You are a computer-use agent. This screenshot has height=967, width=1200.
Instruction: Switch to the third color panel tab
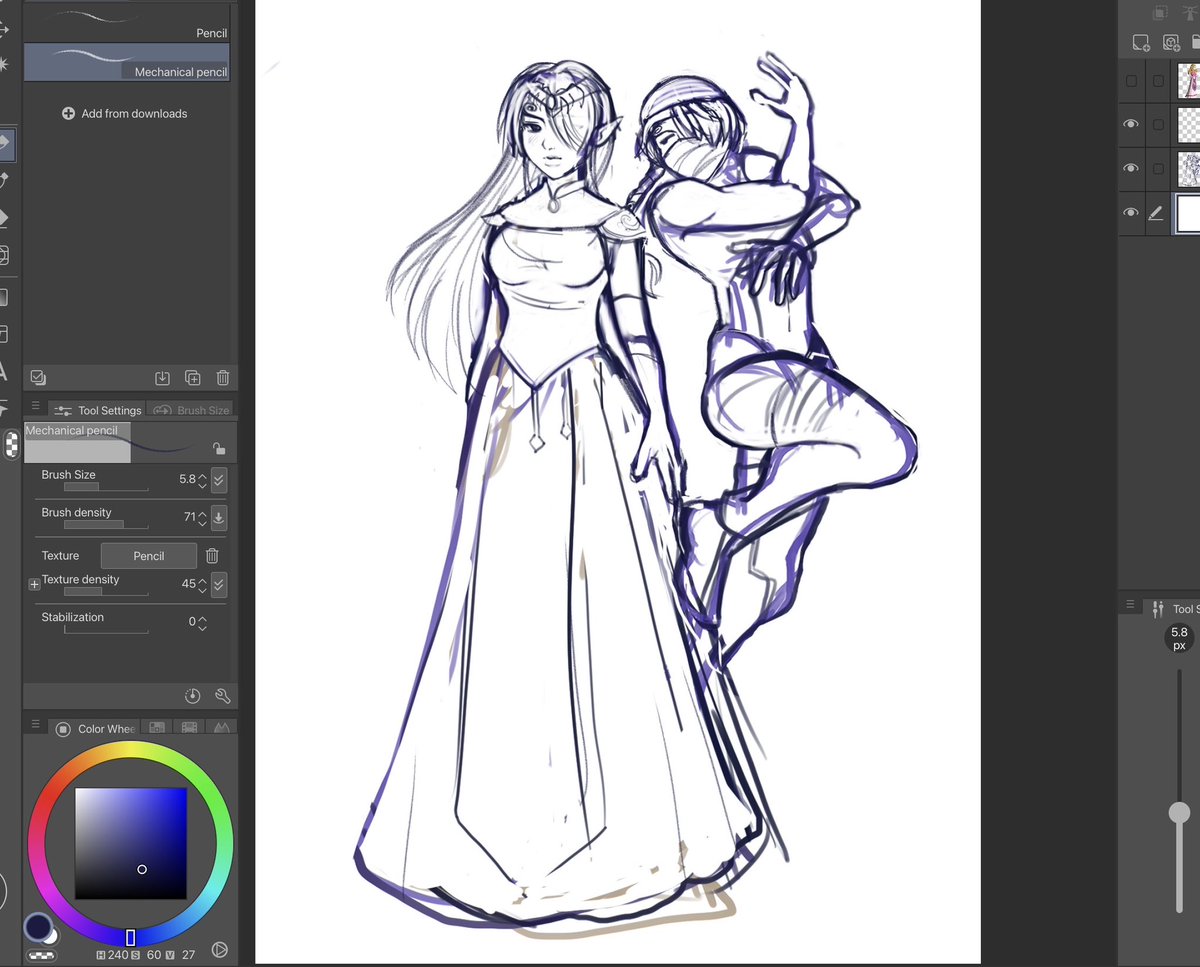[x=188, y=728]
